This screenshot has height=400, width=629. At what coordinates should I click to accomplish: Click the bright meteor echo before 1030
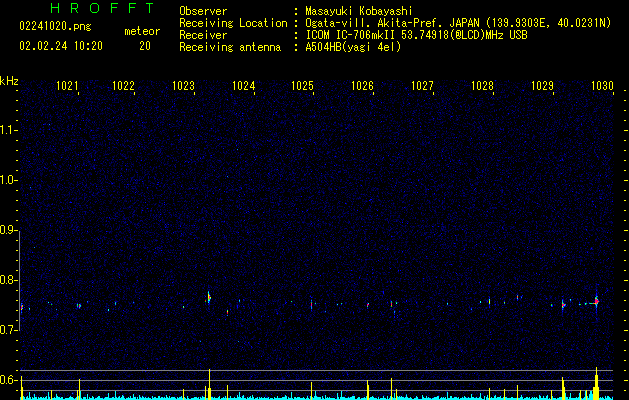[x=597, y=302]
